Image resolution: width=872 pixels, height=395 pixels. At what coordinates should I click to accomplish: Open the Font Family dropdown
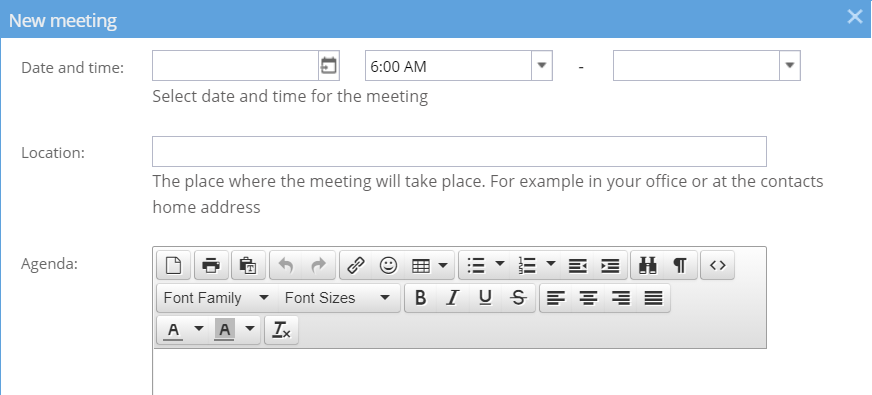coord(217,298)
